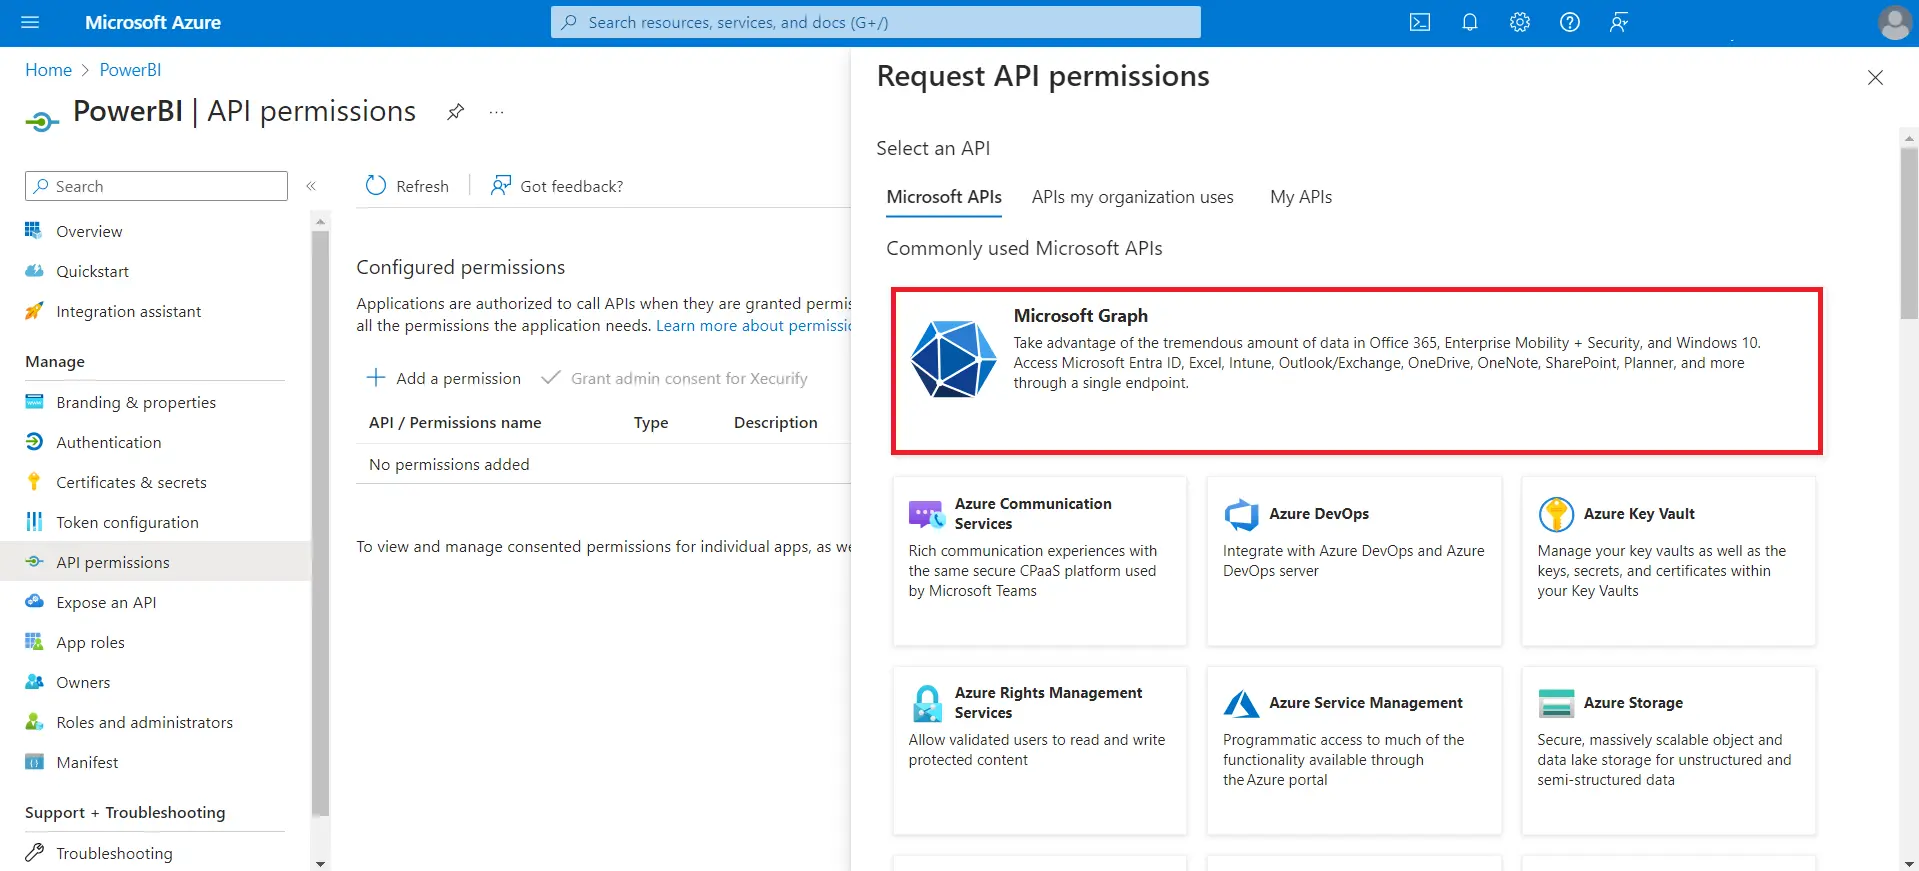Open the Azure portal hamburger menu
The height and width of the screenshot is (871, 1919).
click(30, 22)
